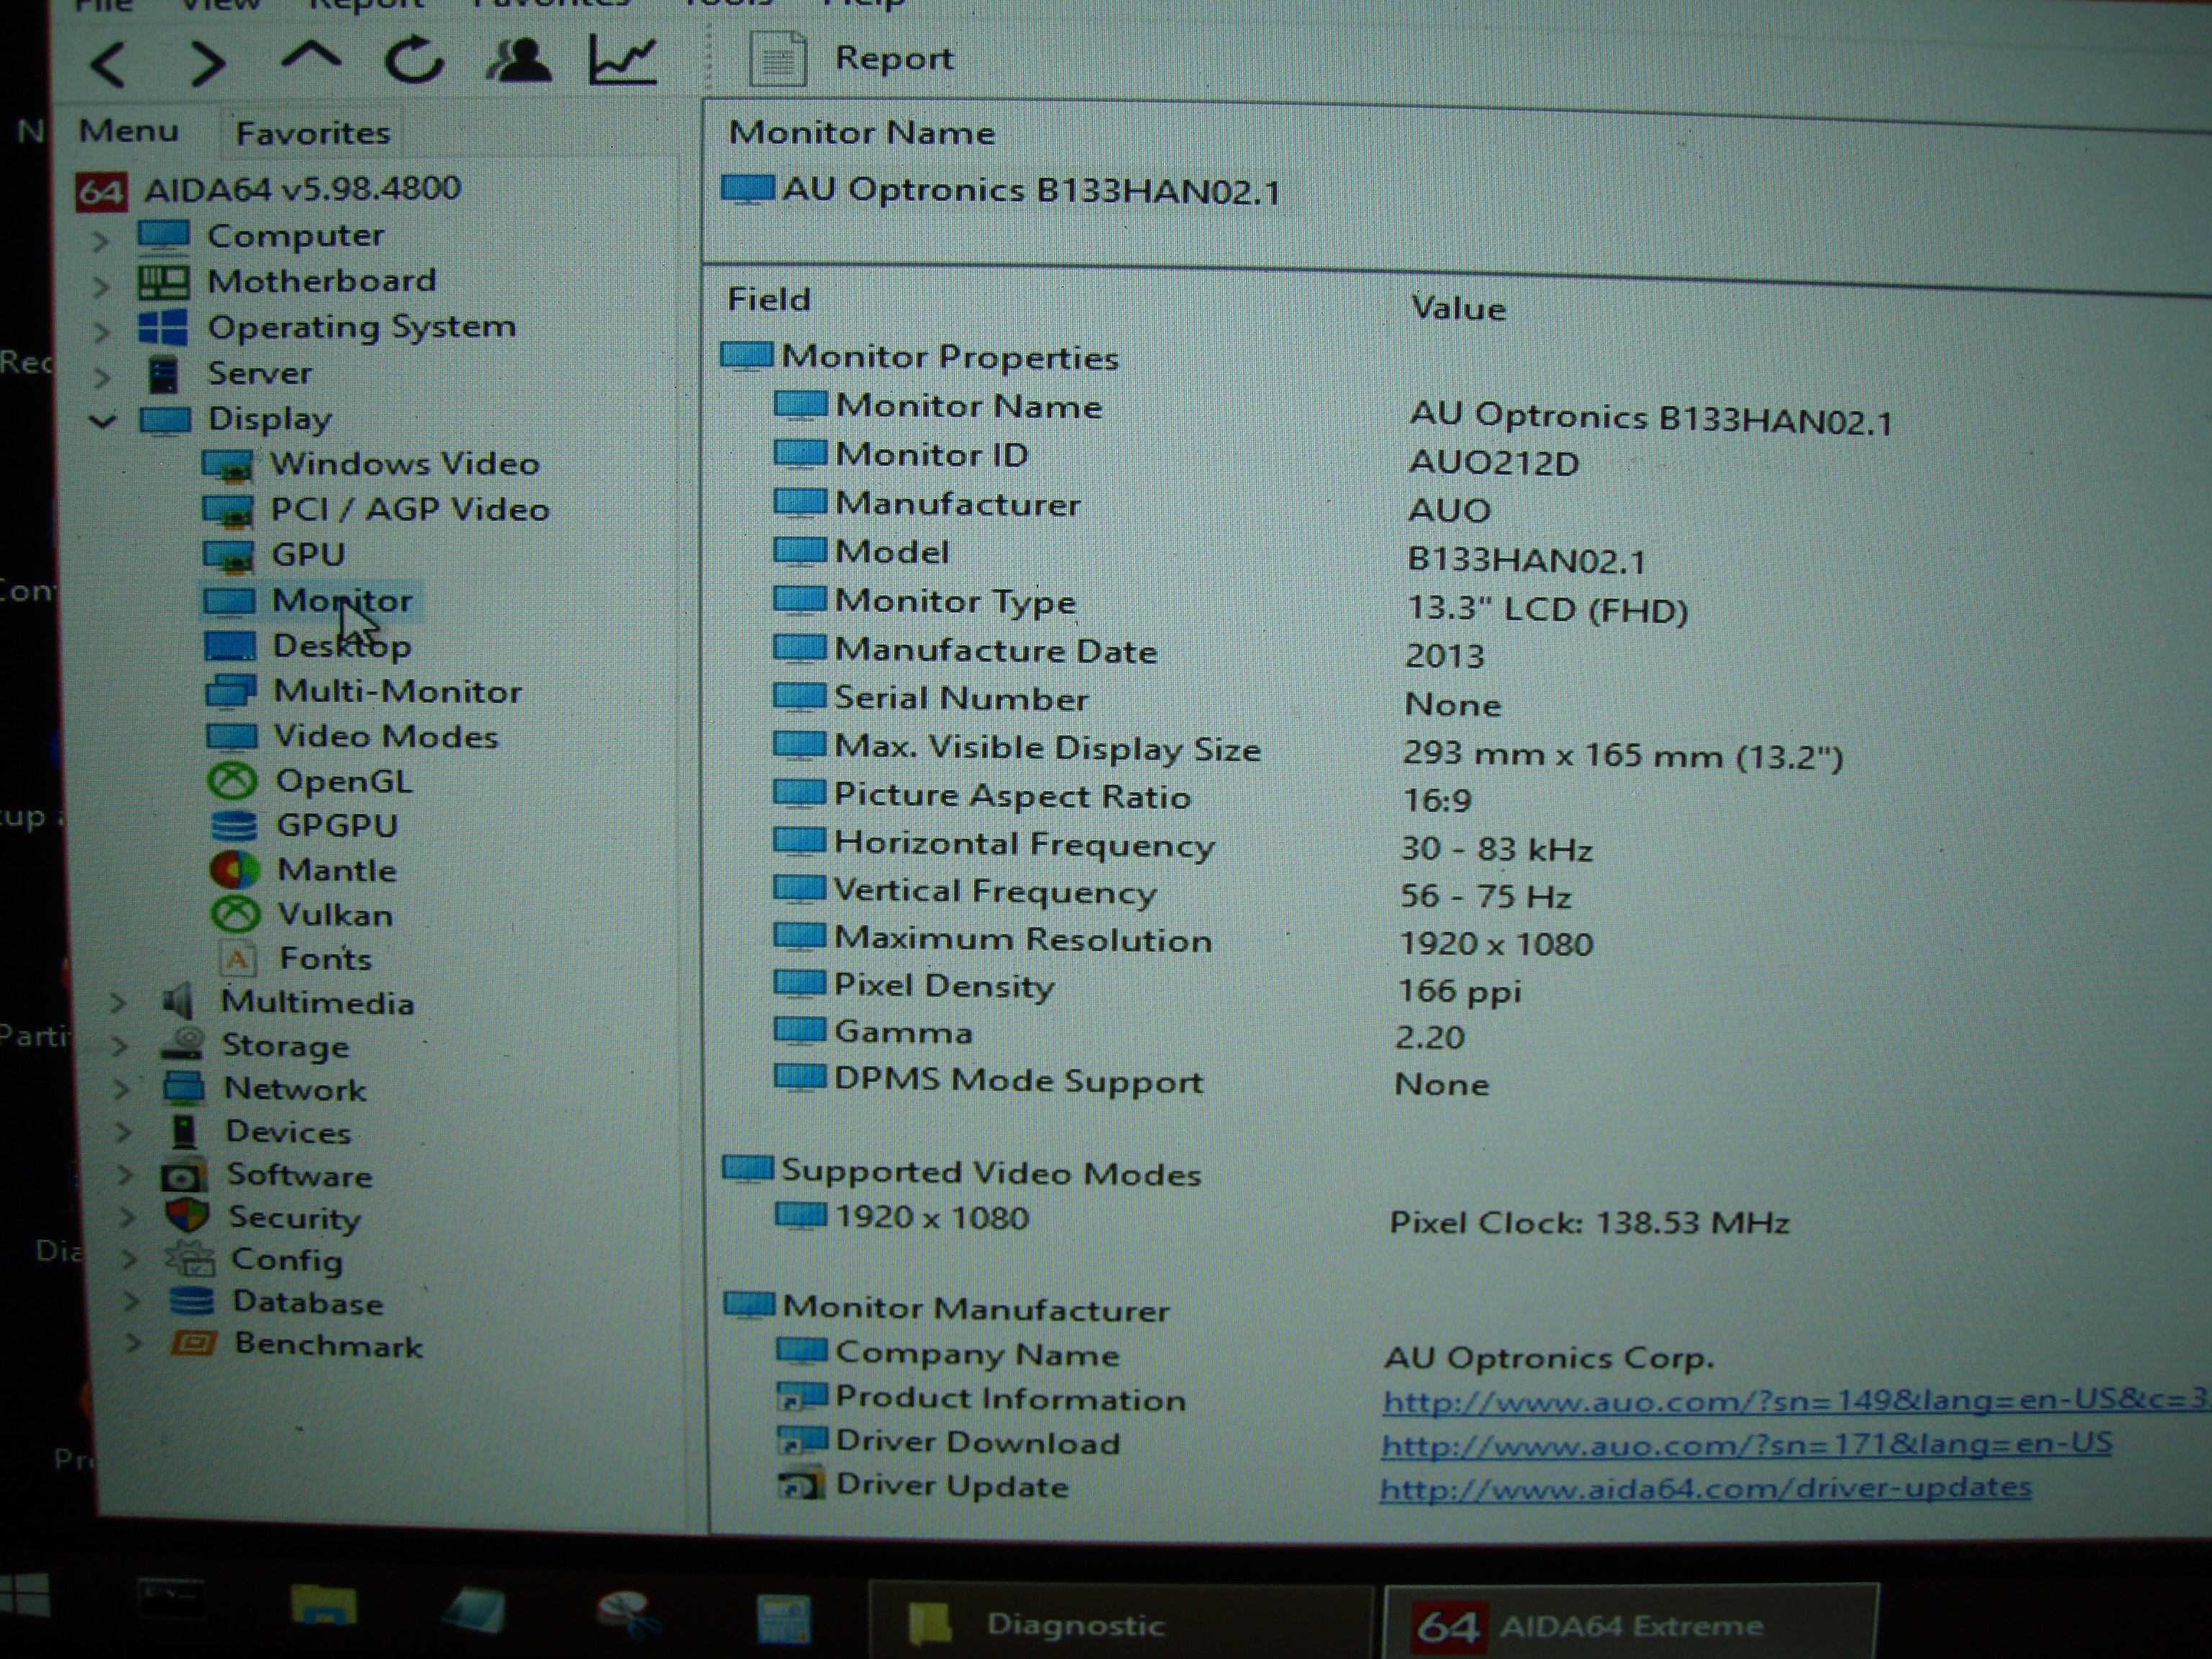Expand the Network tree node
Screen dimensions: 2212x1659
[122, 1089]
